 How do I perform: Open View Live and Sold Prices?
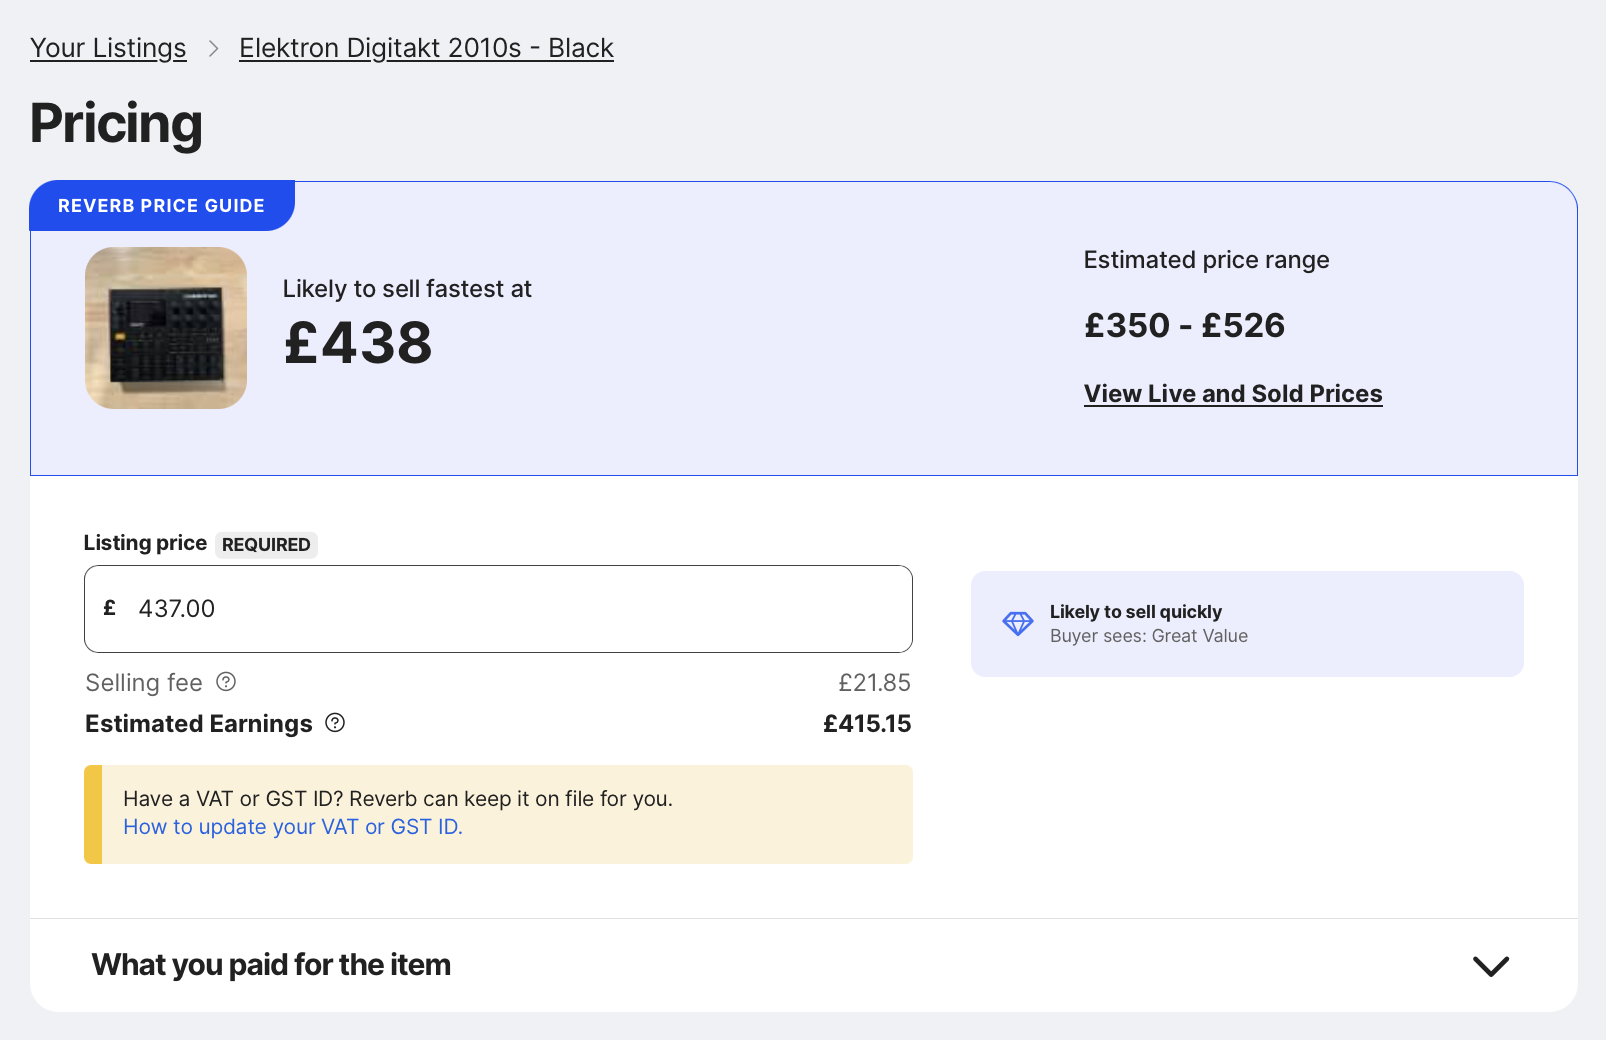point(1232,393)
